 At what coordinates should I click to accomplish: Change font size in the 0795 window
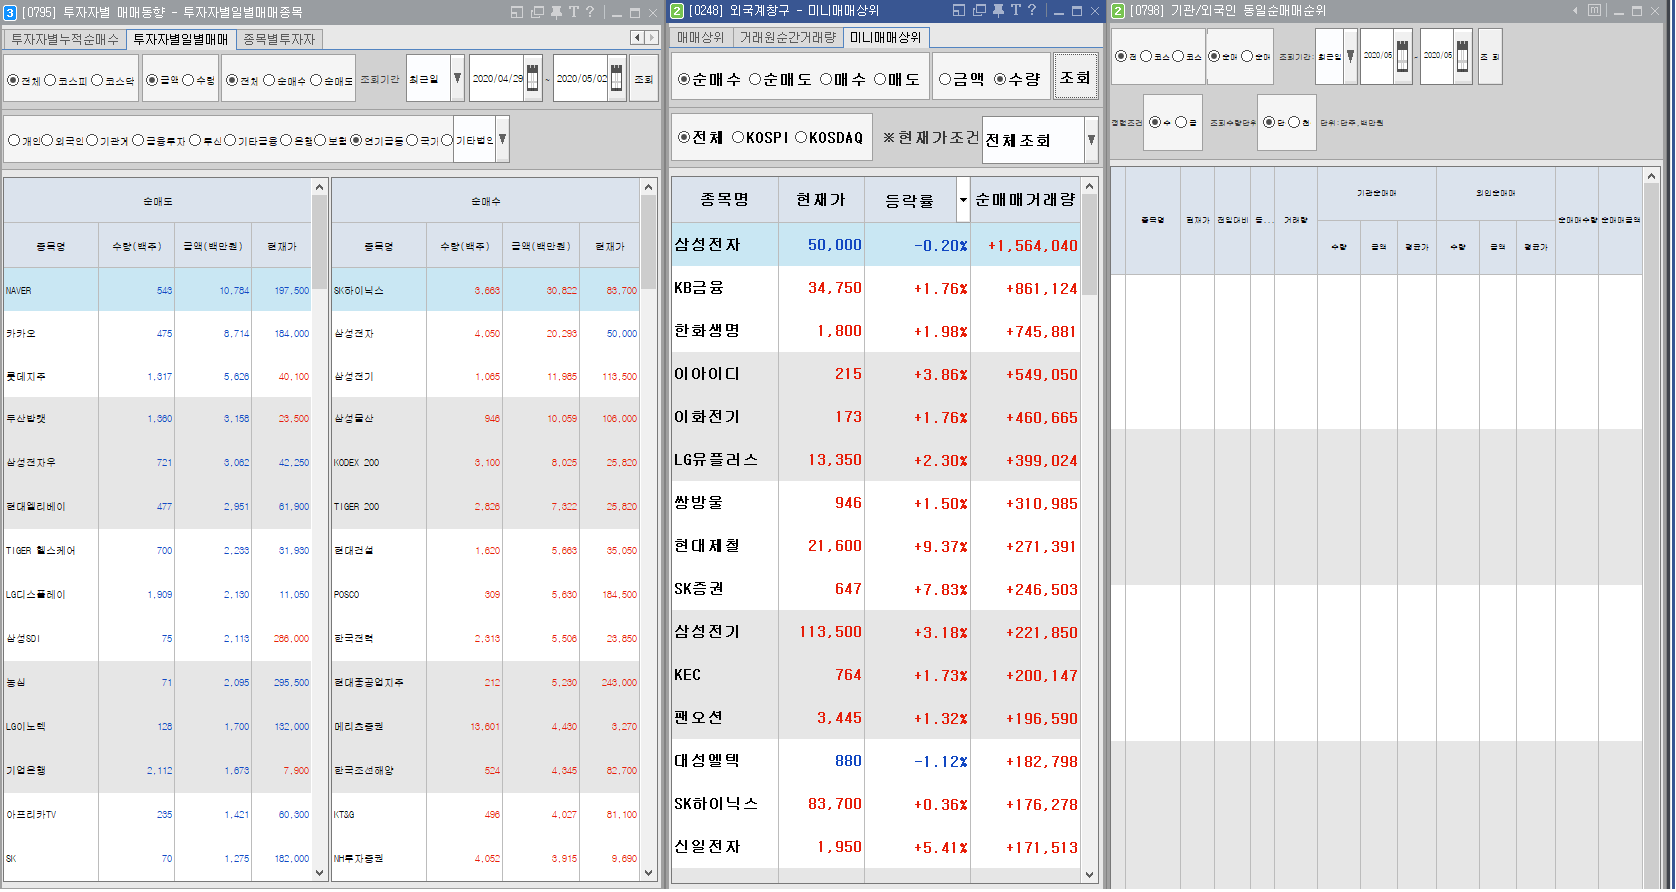point(574,12)
